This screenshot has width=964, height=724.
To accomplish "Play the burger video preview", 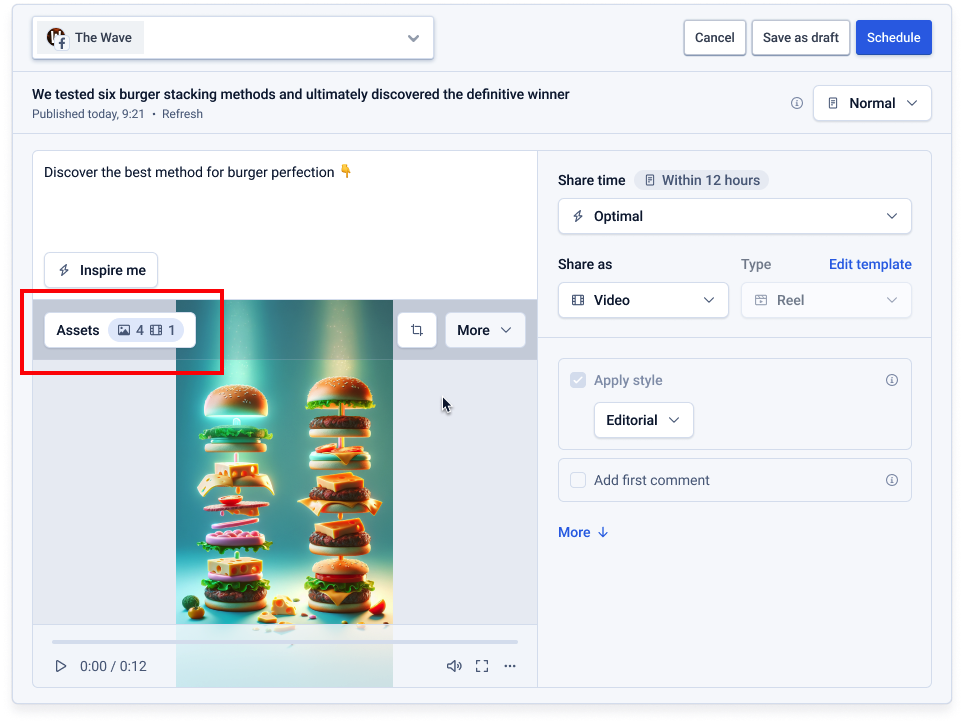I will point(61,666).
